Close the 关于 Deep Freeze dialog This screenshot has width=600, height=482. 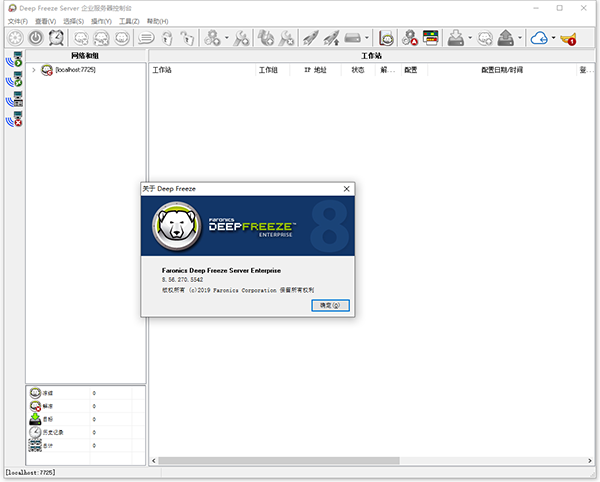click(x=346, y=189)
